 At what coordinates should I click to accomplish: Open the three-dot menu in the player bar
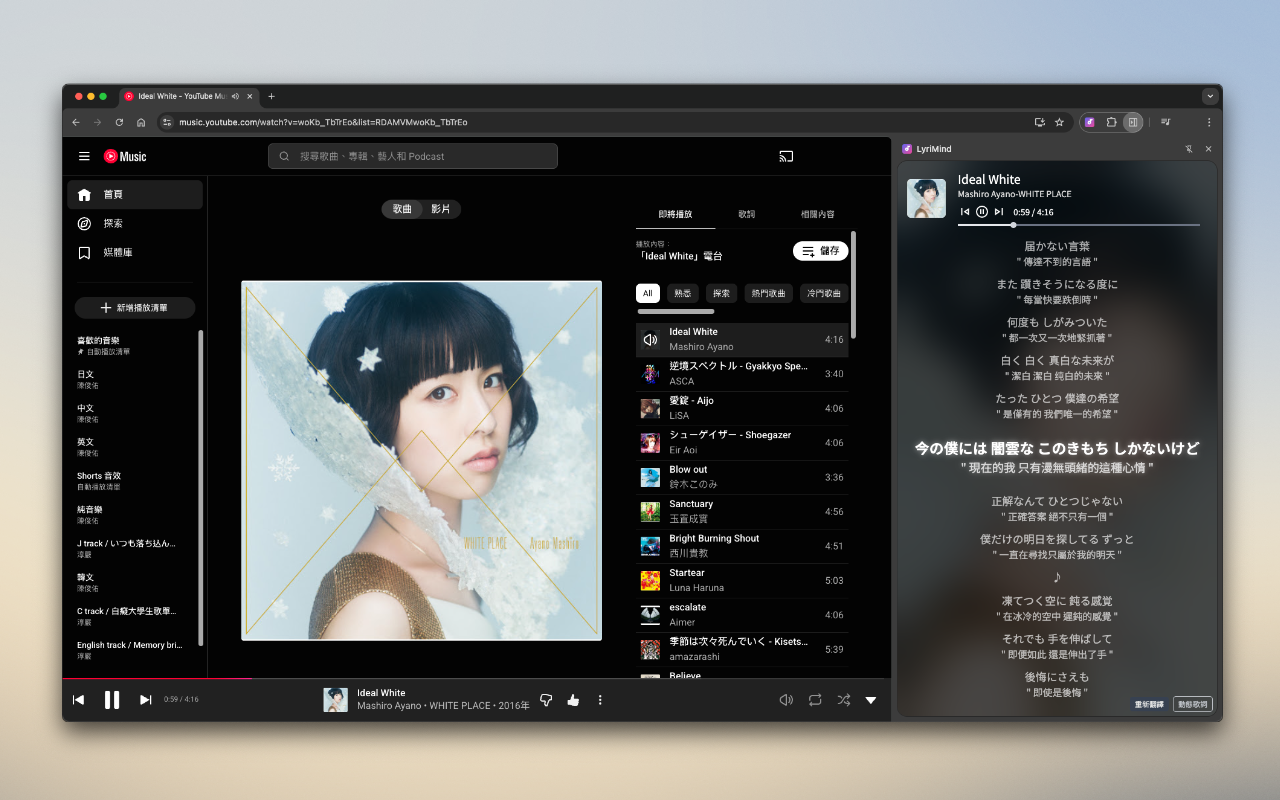click(599, 700)
